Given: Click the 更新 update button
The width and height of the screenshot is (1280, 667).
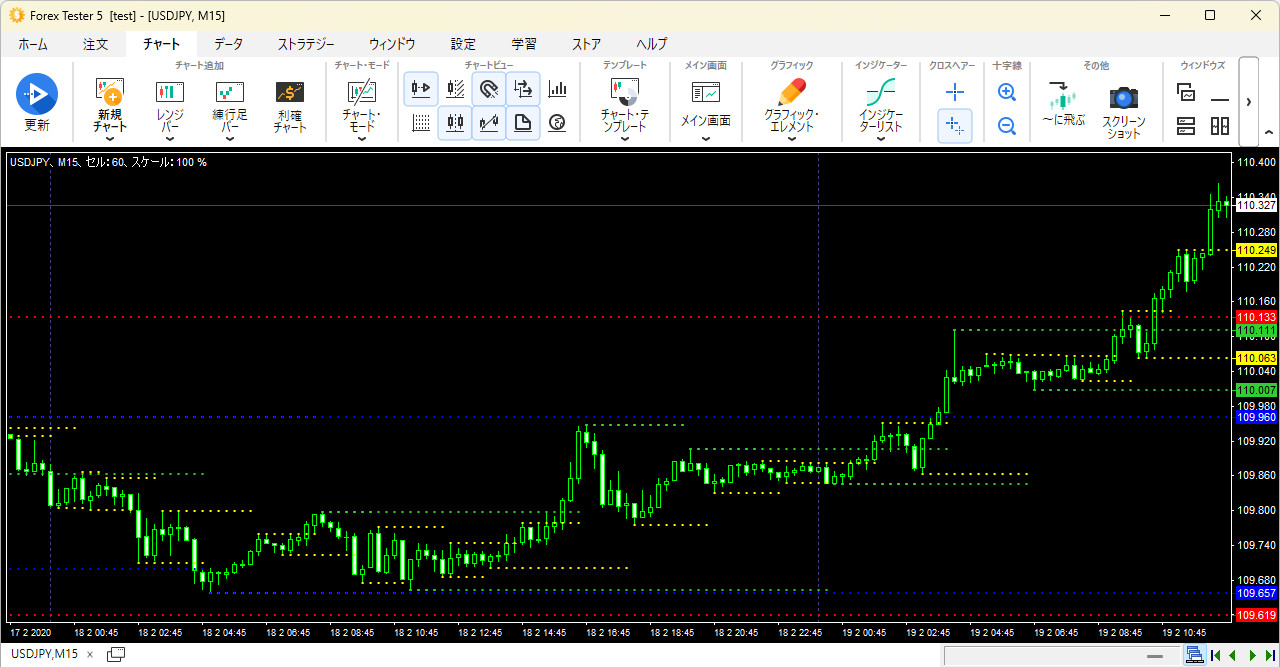Looking at the screenshot, I should coord(37,104).
